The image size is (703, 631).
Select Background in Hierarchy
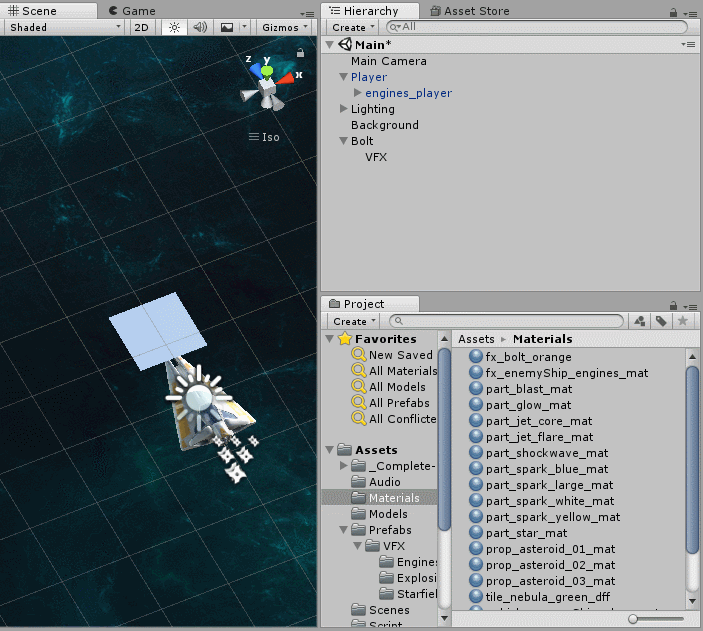point(385,125)
